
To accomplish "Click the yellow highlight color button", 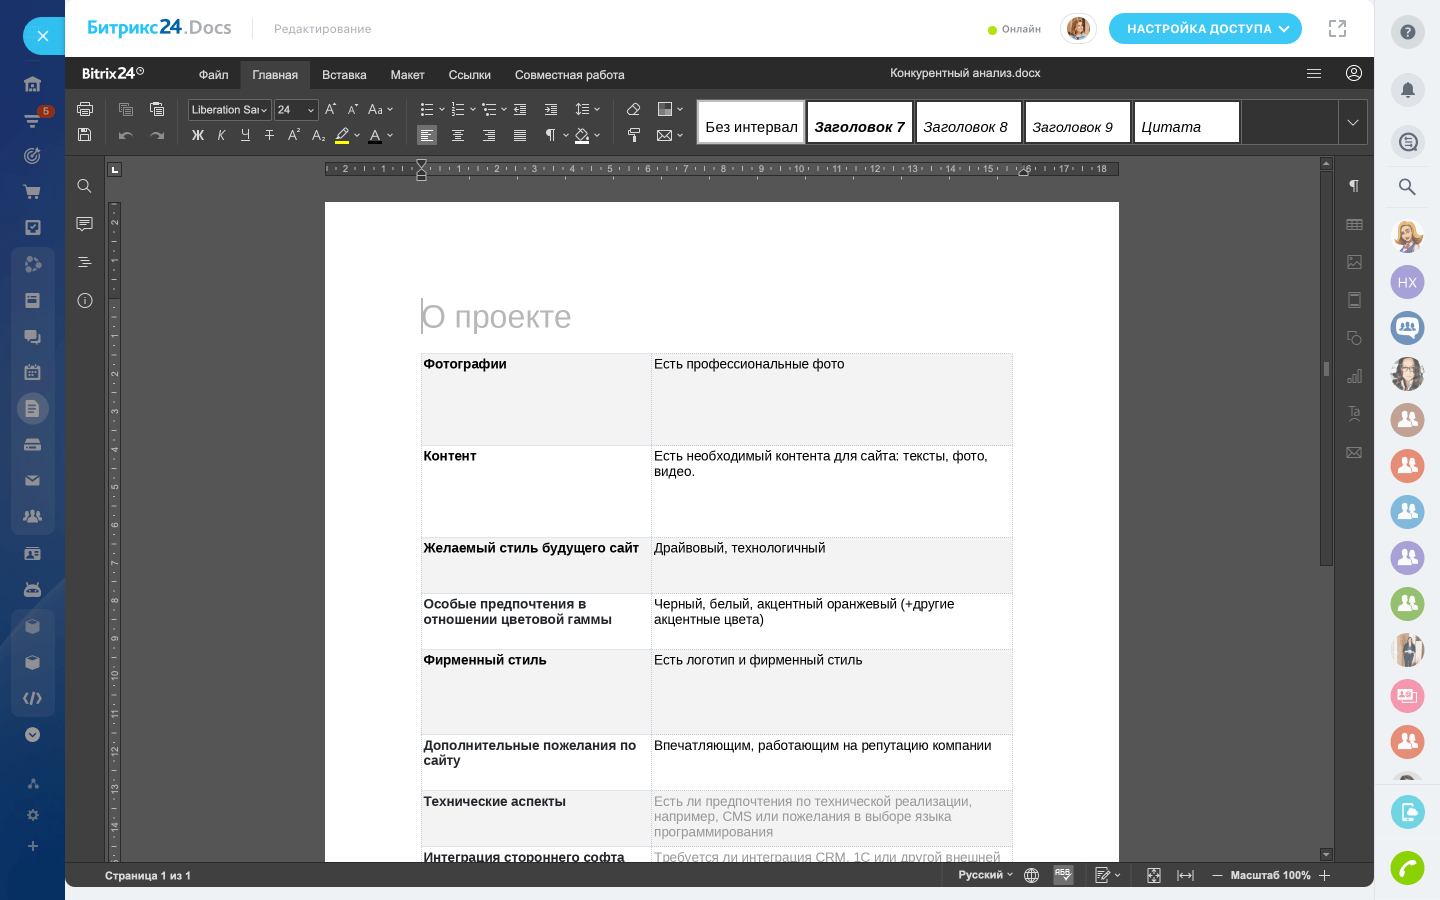I will [342, 135].
